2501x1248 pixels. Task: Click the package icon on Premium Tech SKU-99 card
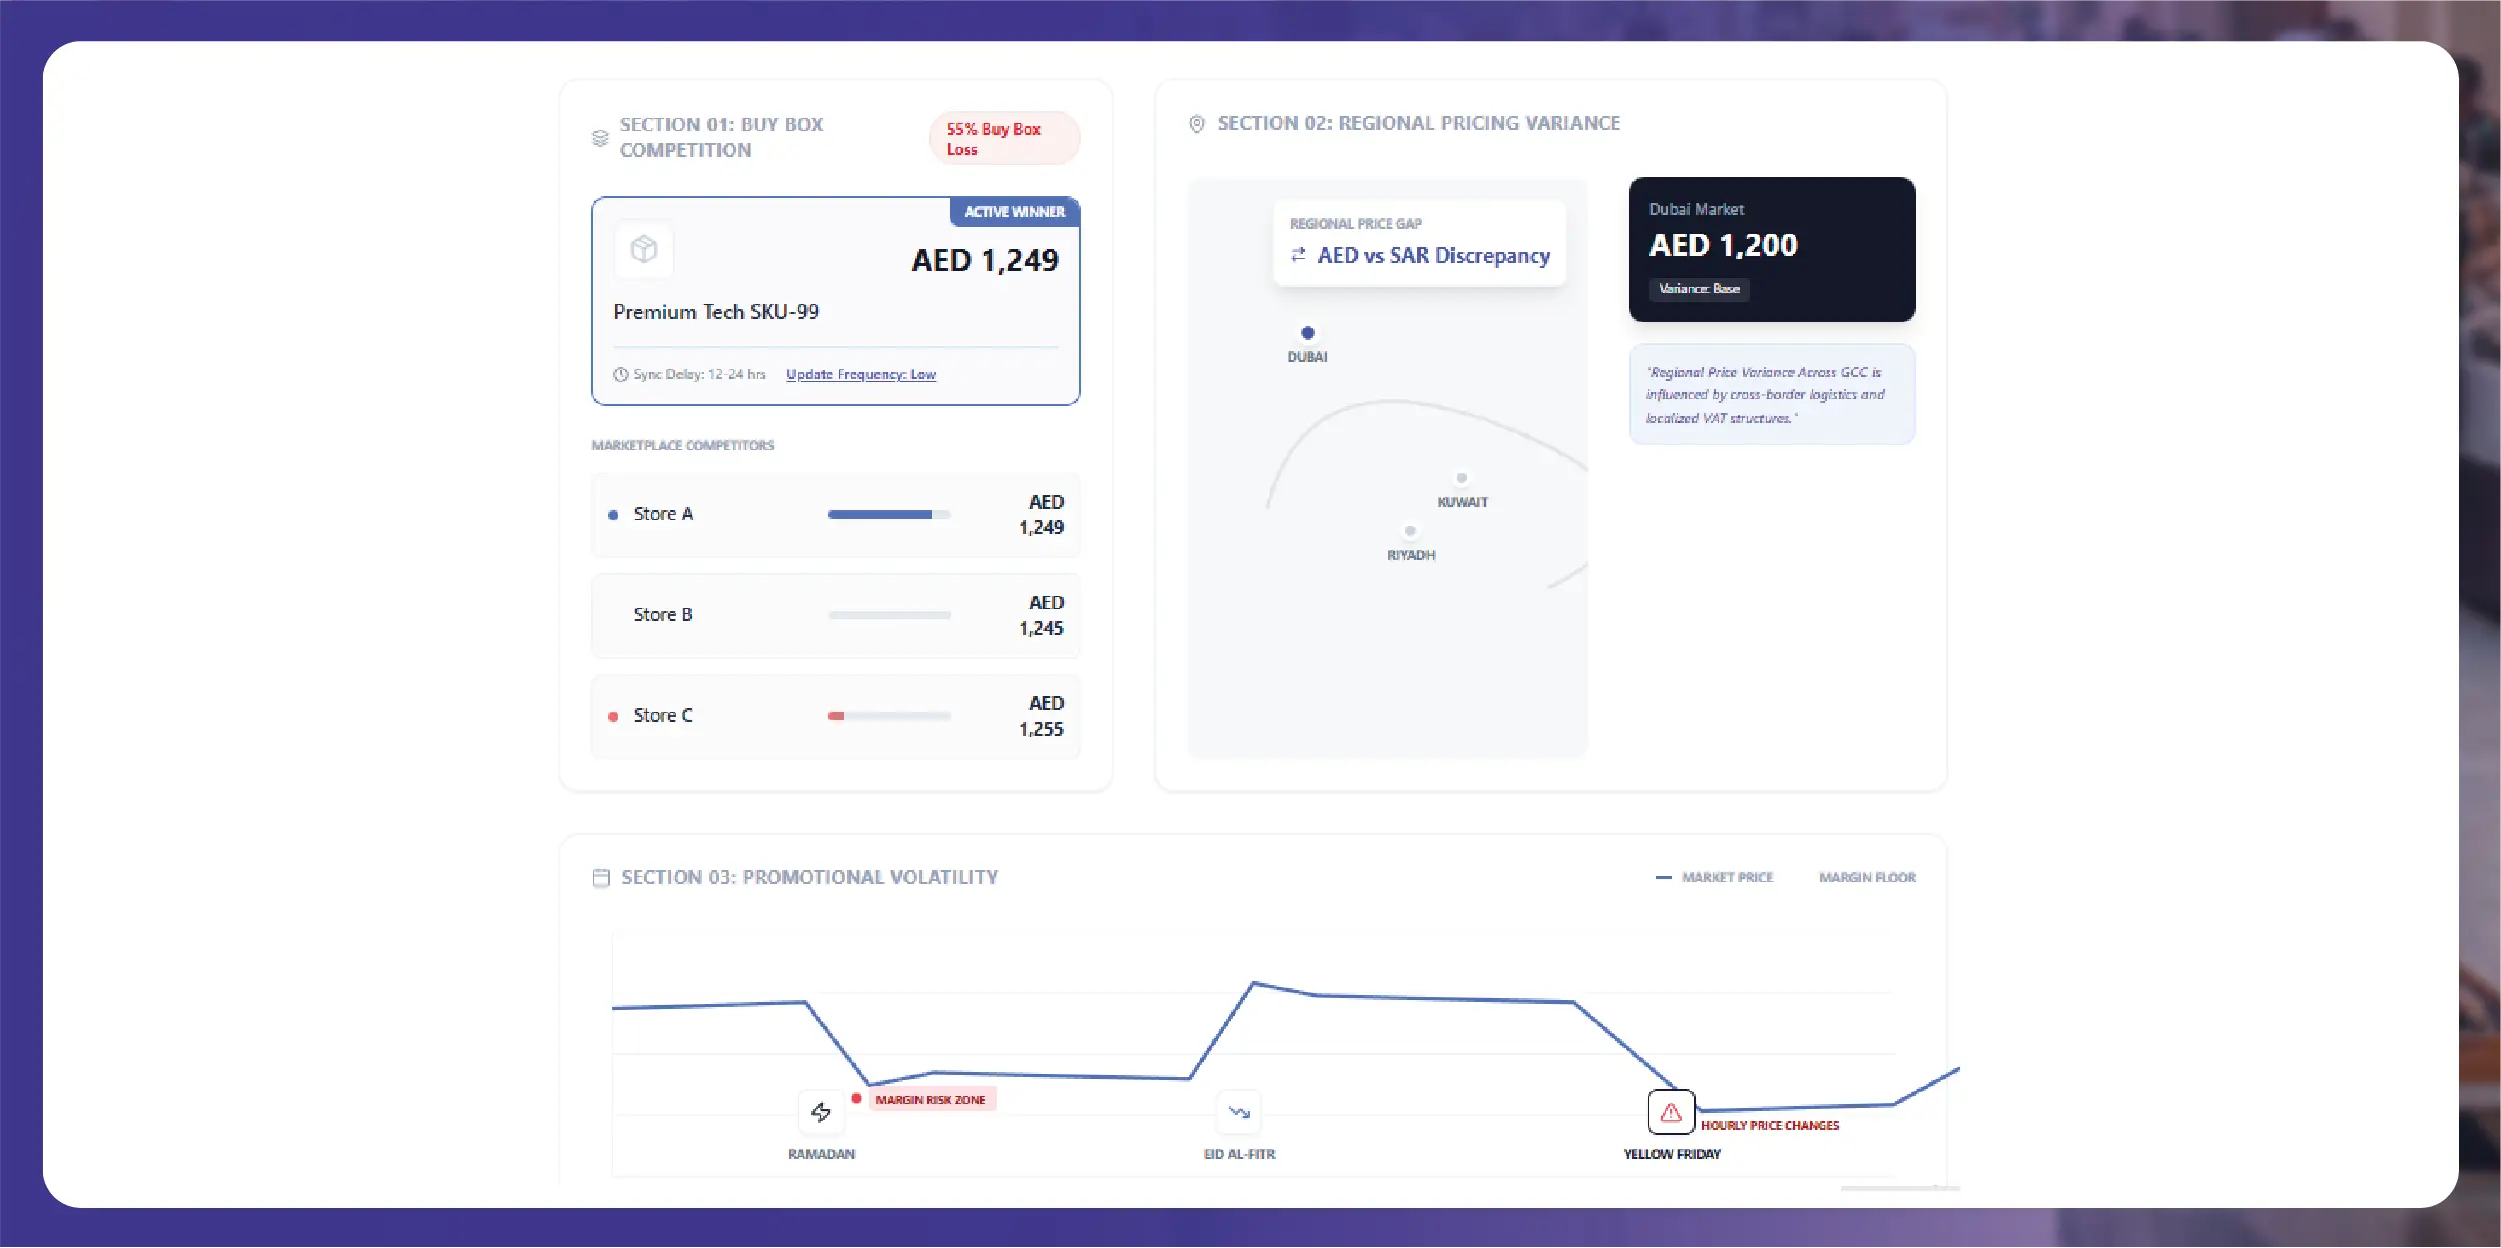click(646, 249)
